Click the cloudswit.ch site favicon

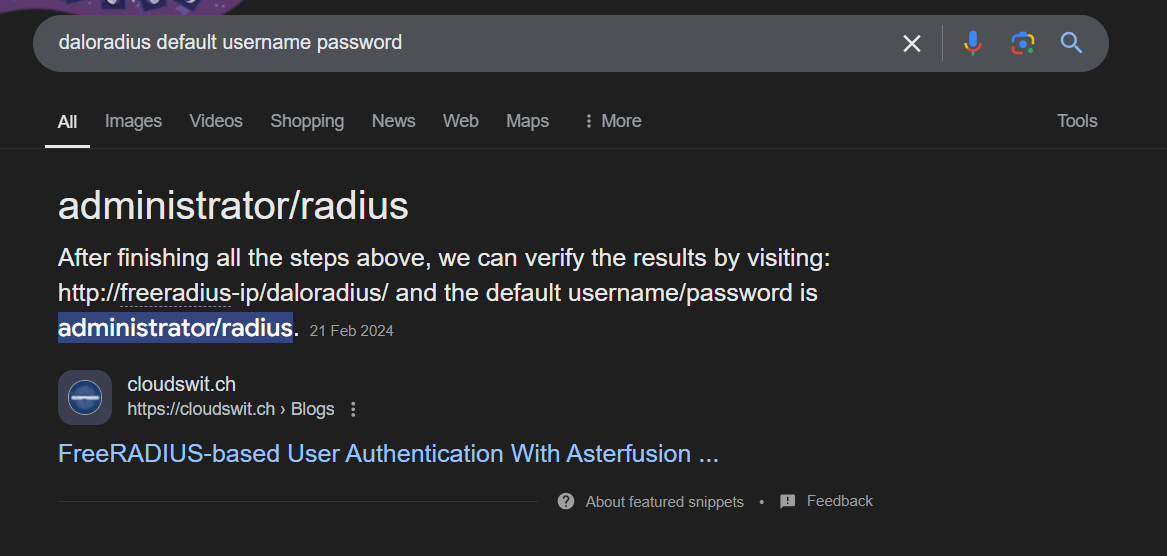click(85, 397)
